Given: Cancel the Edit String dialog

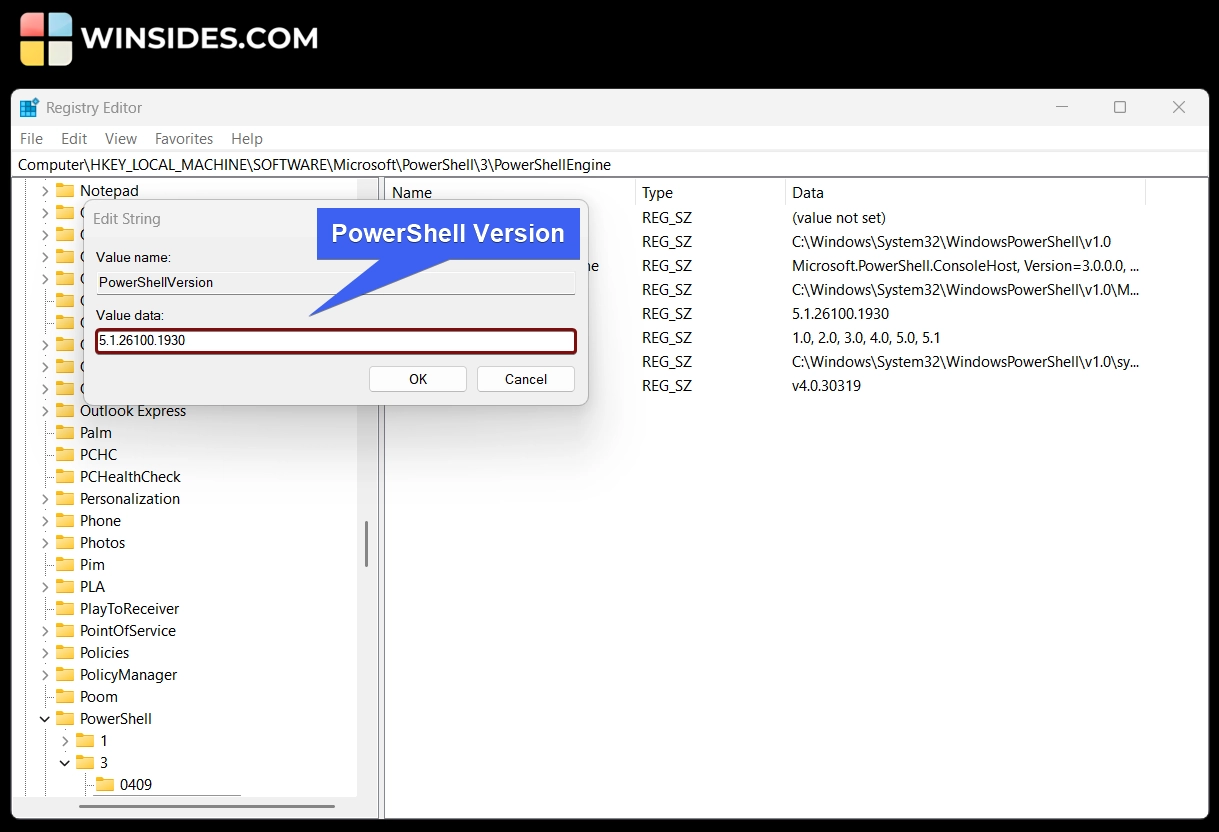Looking at the screenshot, I should (525, 379).
